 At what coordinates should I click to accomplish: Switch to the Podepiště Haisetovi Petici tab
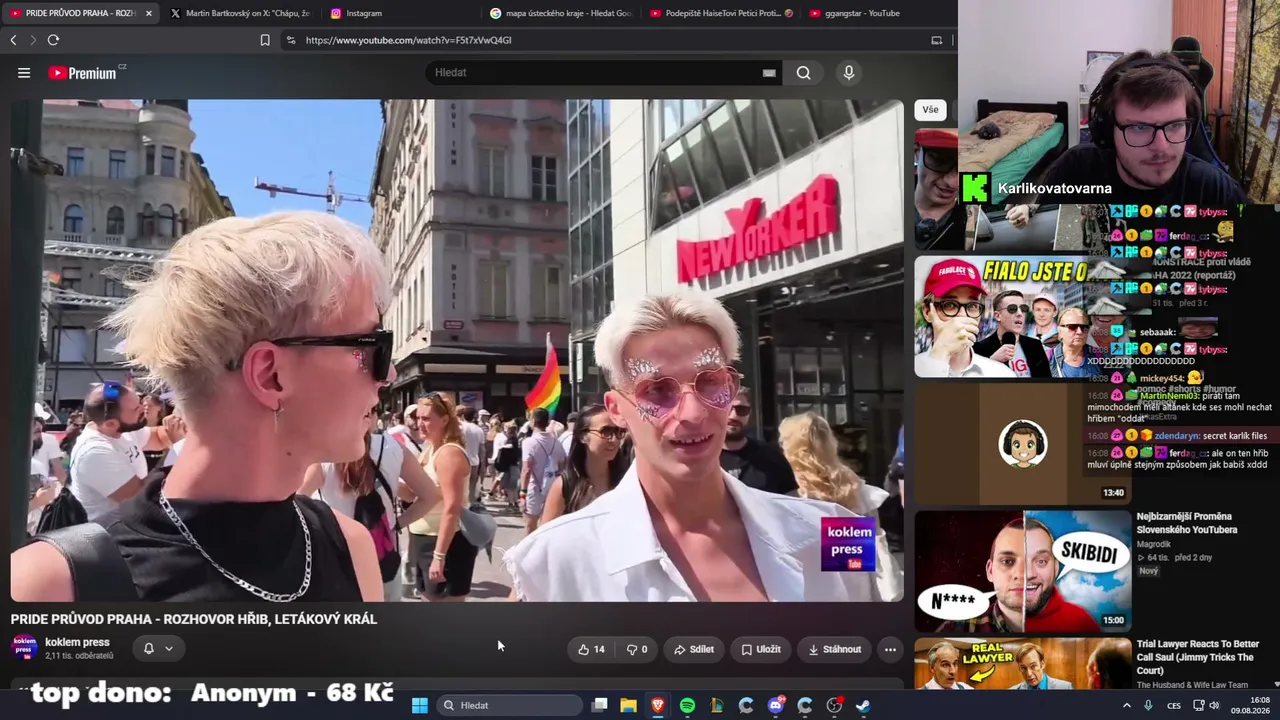point(720,13)
